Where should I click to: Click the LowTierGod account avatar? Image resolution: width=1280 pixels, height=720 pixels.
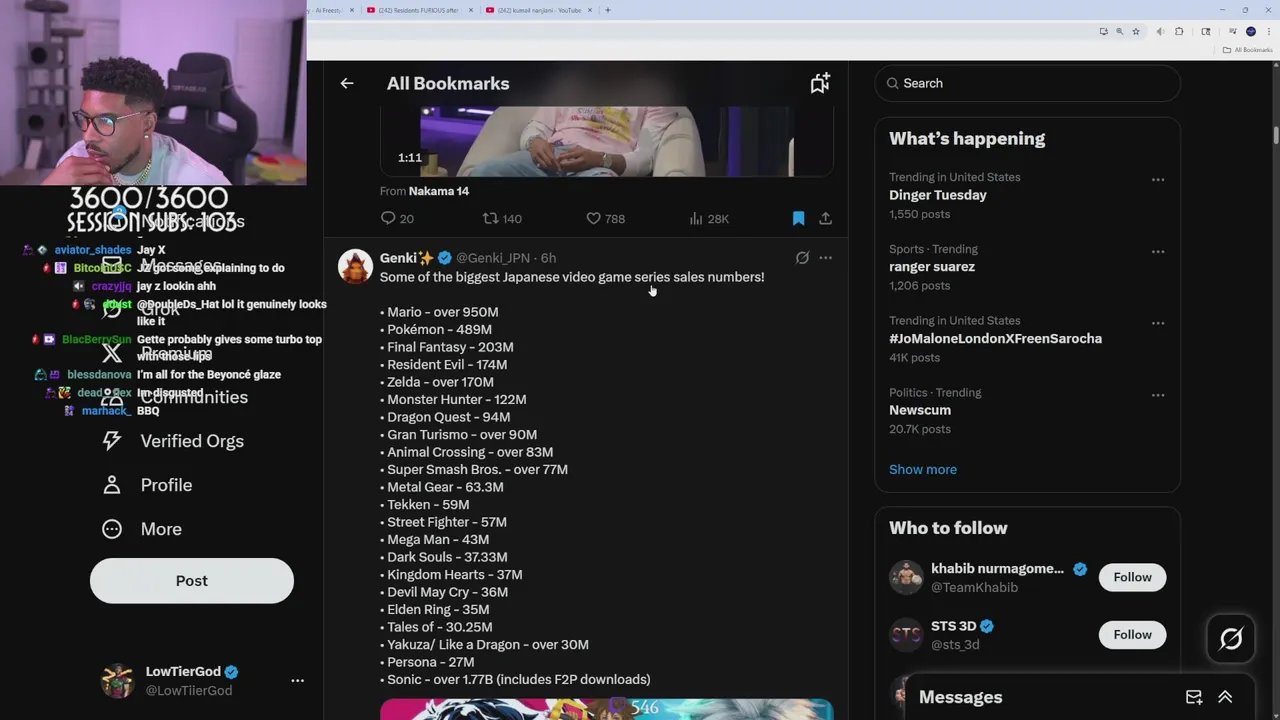[x=118, y=680]
